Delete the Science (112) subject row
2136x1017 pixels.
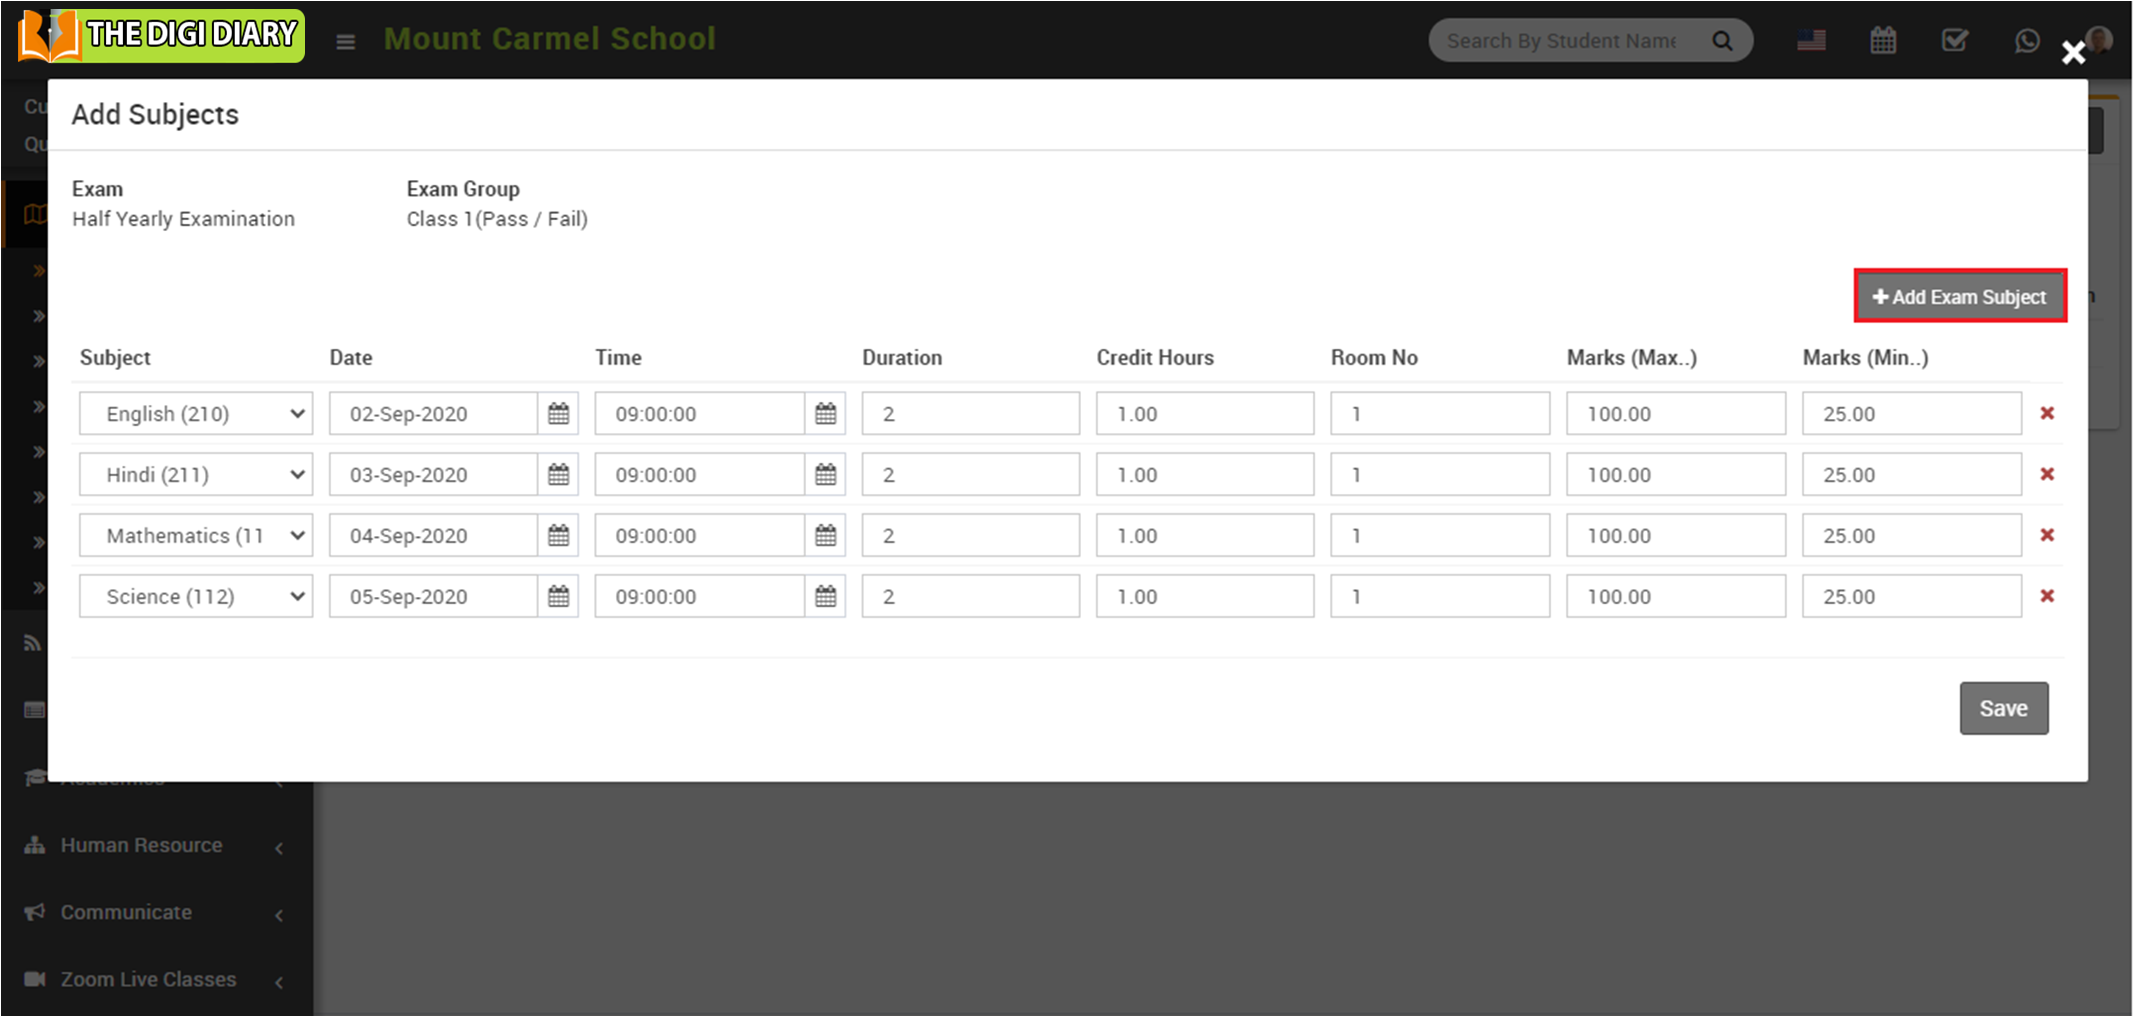[2047, 596]
